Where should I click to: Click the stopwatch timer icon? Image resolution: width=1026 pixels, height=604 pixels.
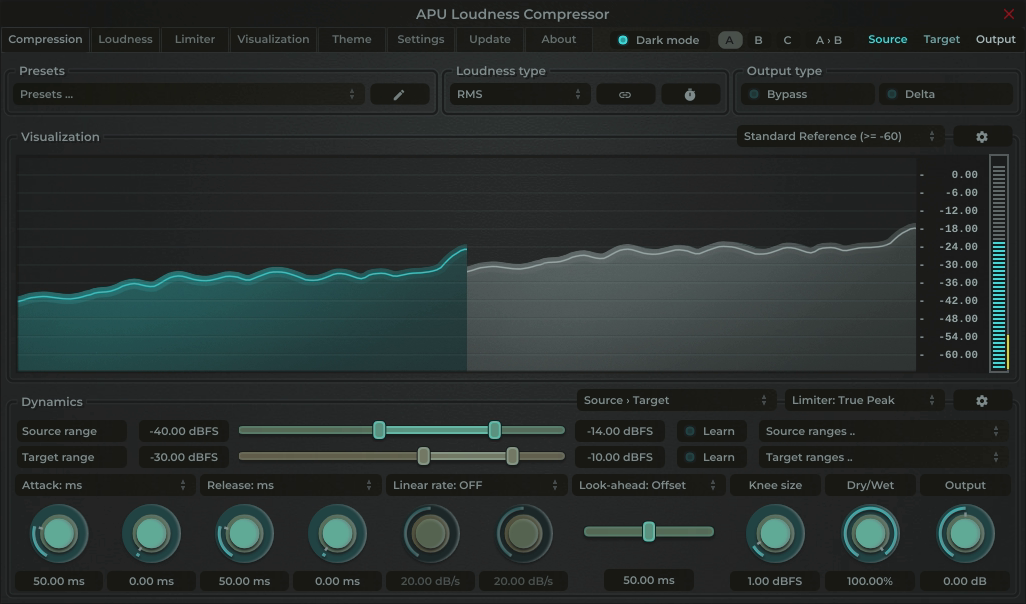pos(690,94)
